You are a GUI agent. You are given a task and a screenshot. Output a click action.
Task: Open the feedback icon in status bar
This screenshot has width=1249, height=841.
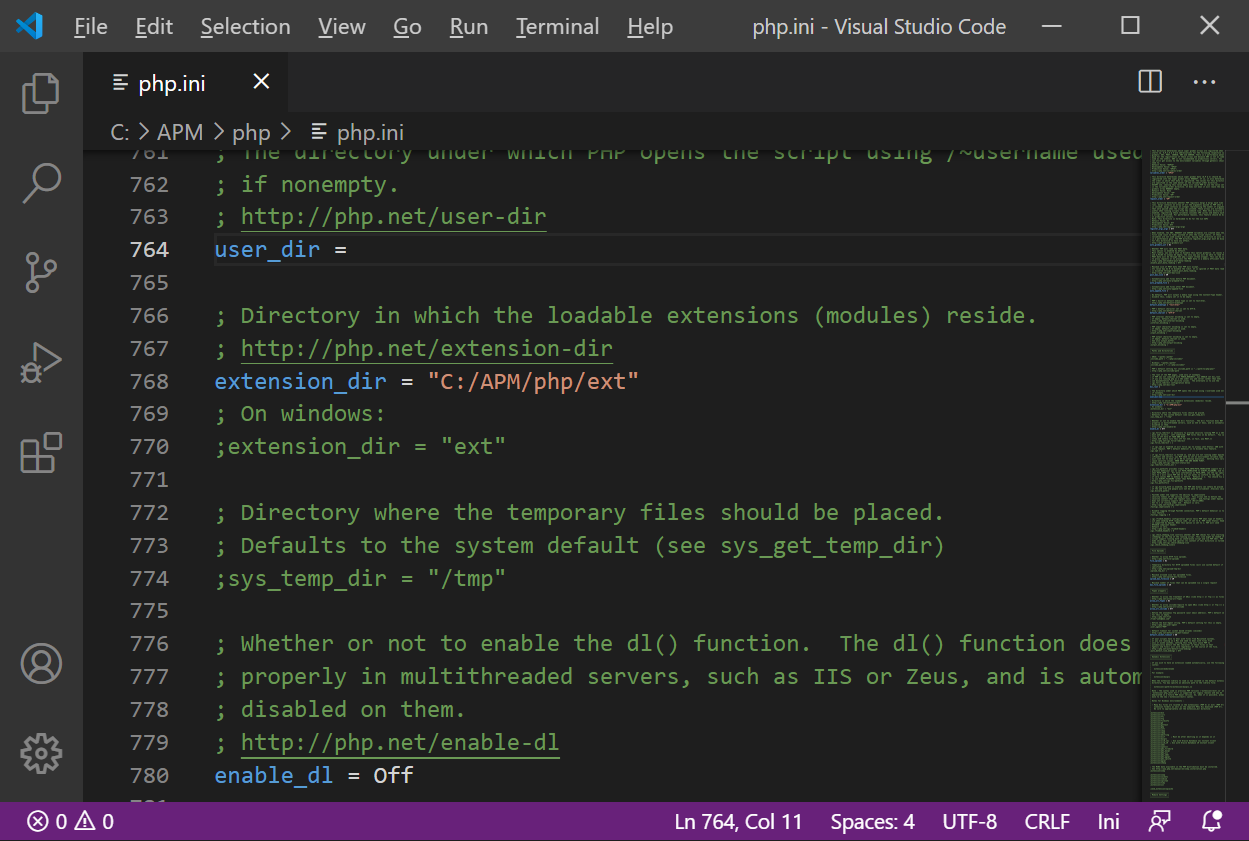pyautogui.click(x=1159, y=822)
